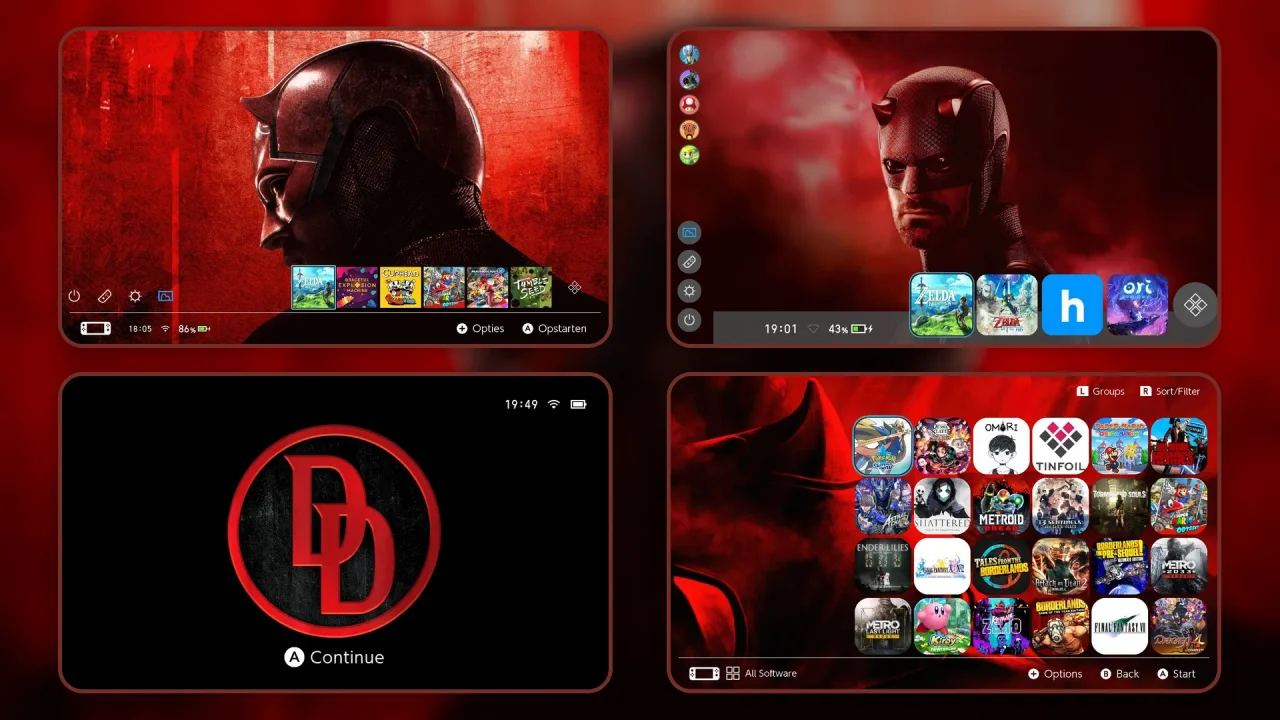Open Controllers icon in the Opties home screen
This screenshot has height=720, width=1280.
(x=104, y=296)
